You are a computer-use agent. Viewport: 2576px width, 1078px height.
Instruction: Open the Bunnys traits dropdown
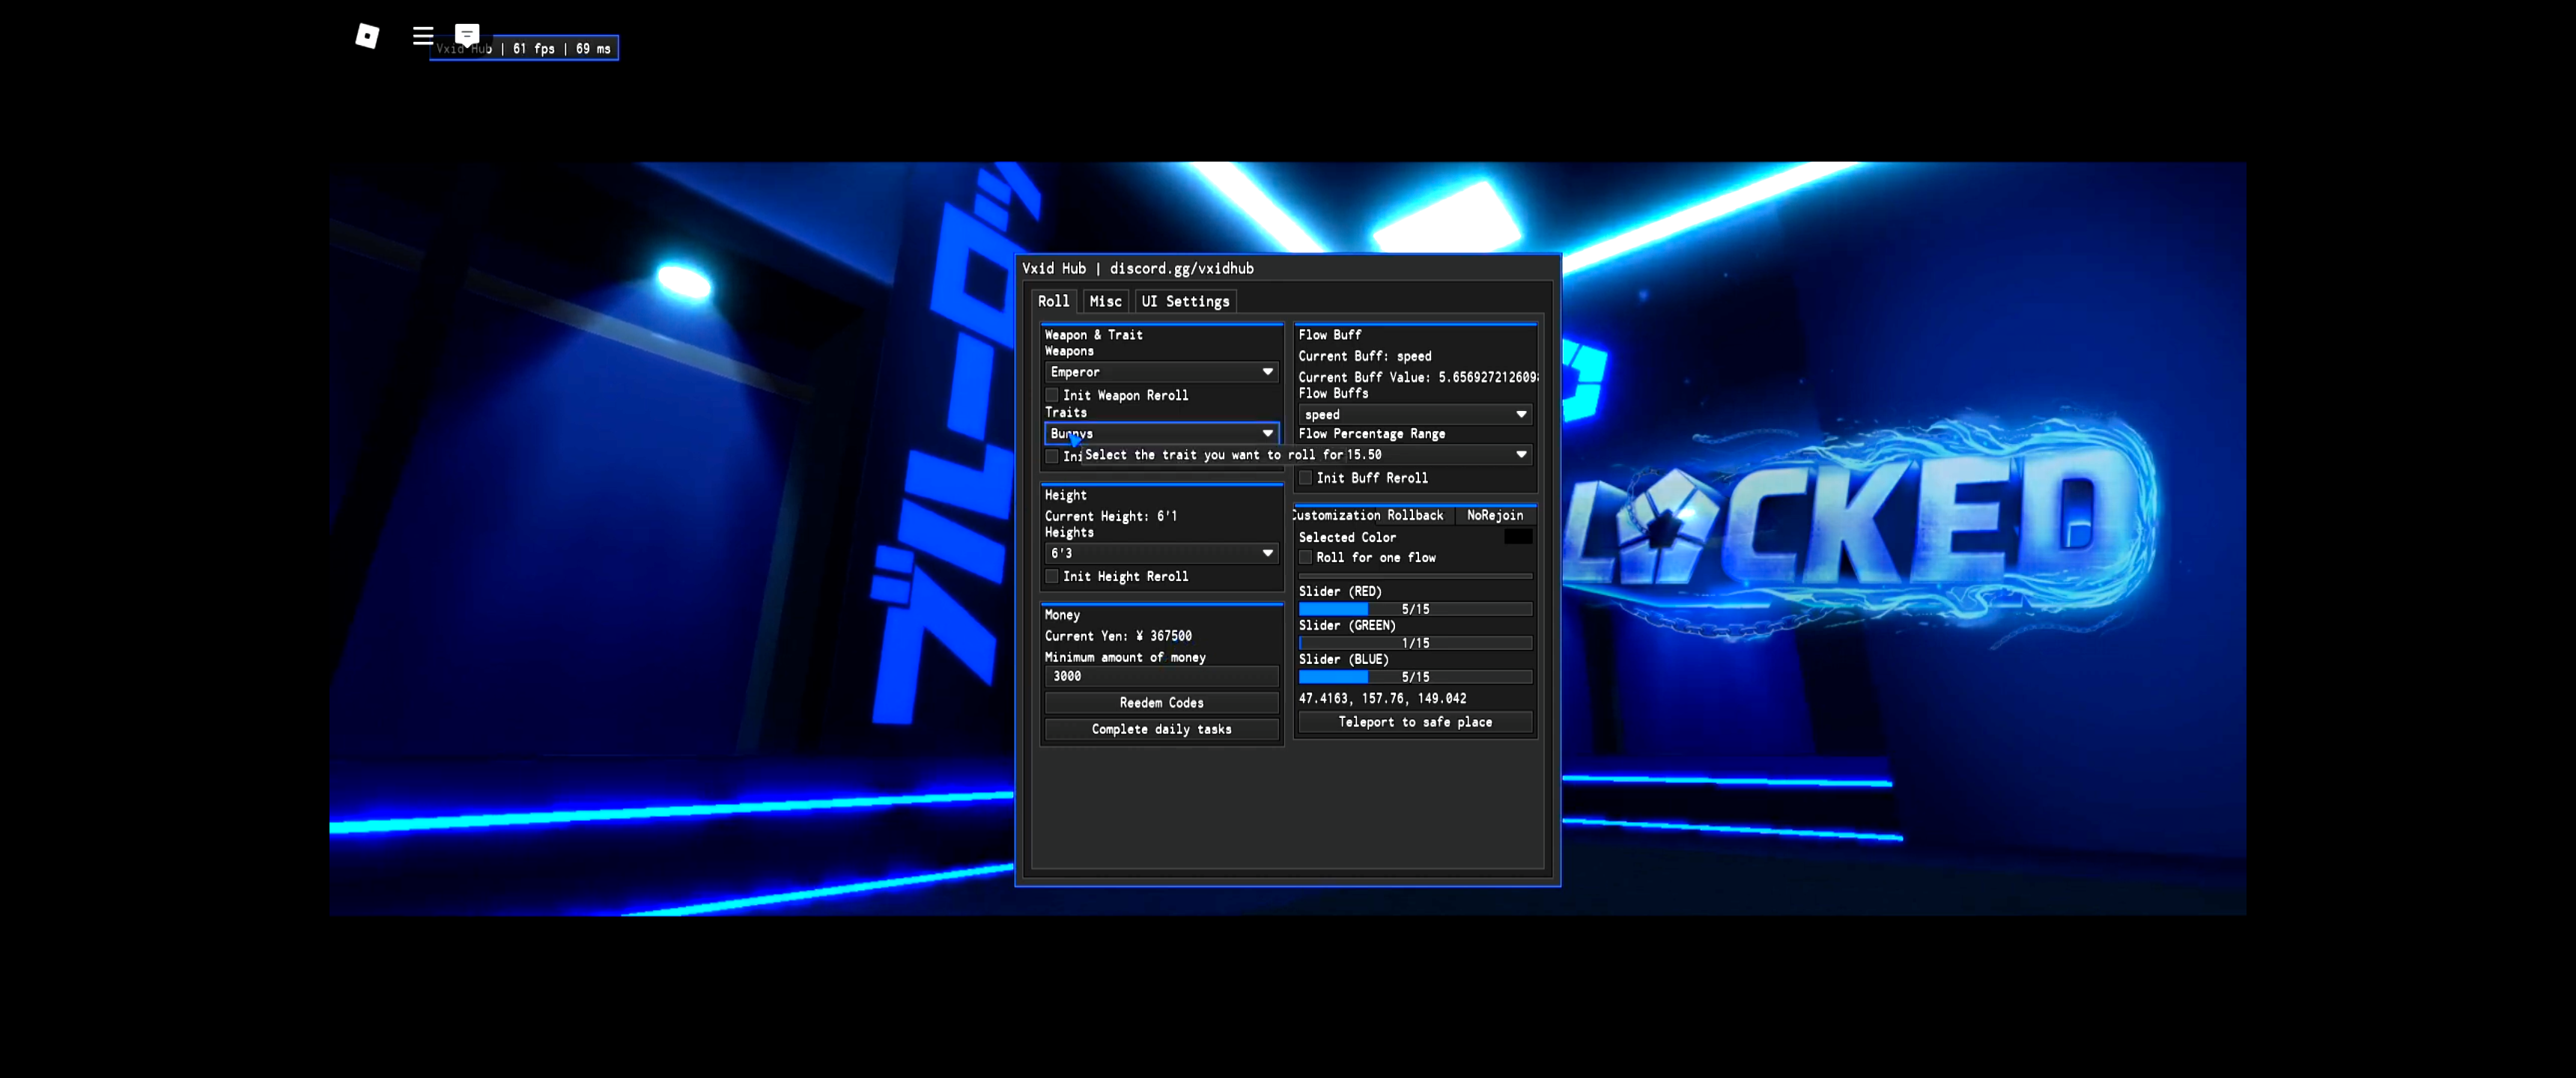(x=1160, y=433)
